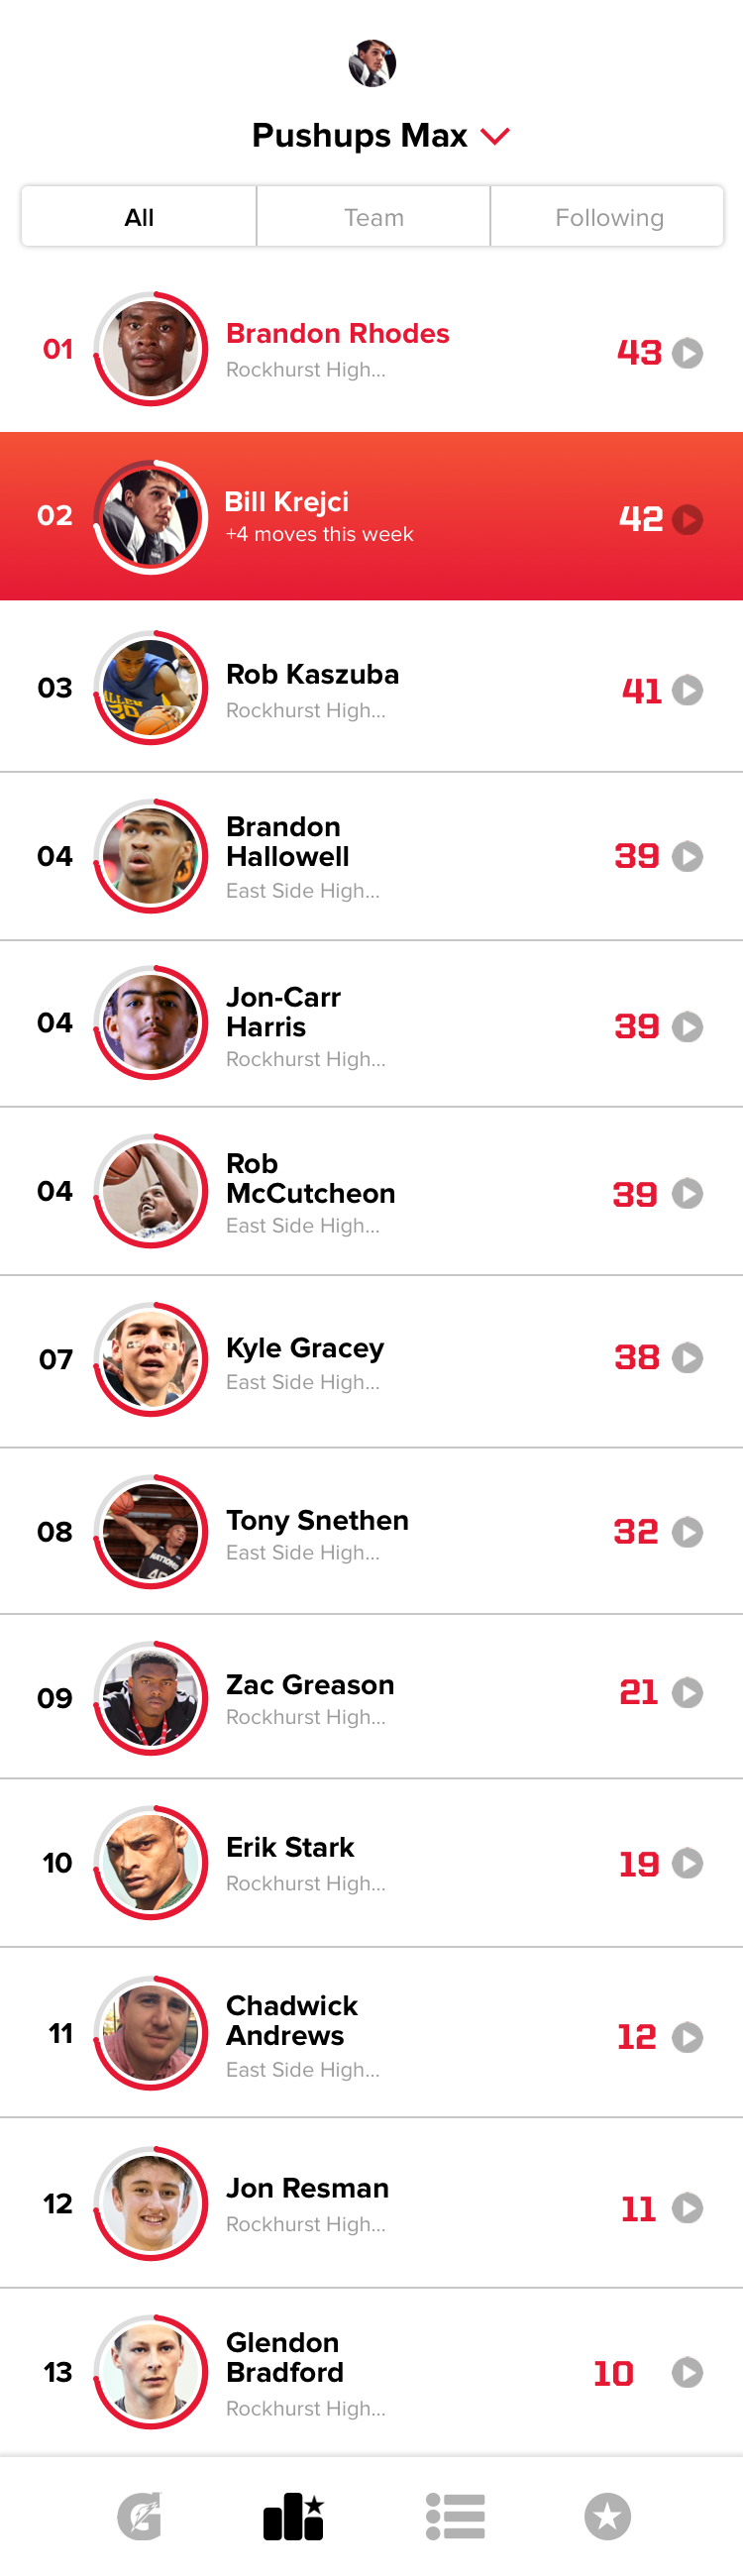This screenshot has height=2576, width=743.
Task: Open Brandon Rhodes' profile name link
Action: [x=337, y=333]
